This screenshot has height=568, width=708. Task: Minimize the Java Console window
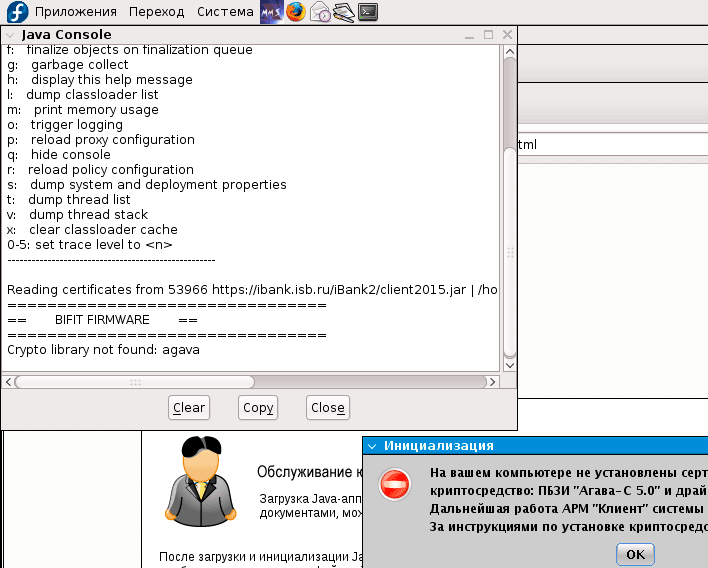coord(470,35)
